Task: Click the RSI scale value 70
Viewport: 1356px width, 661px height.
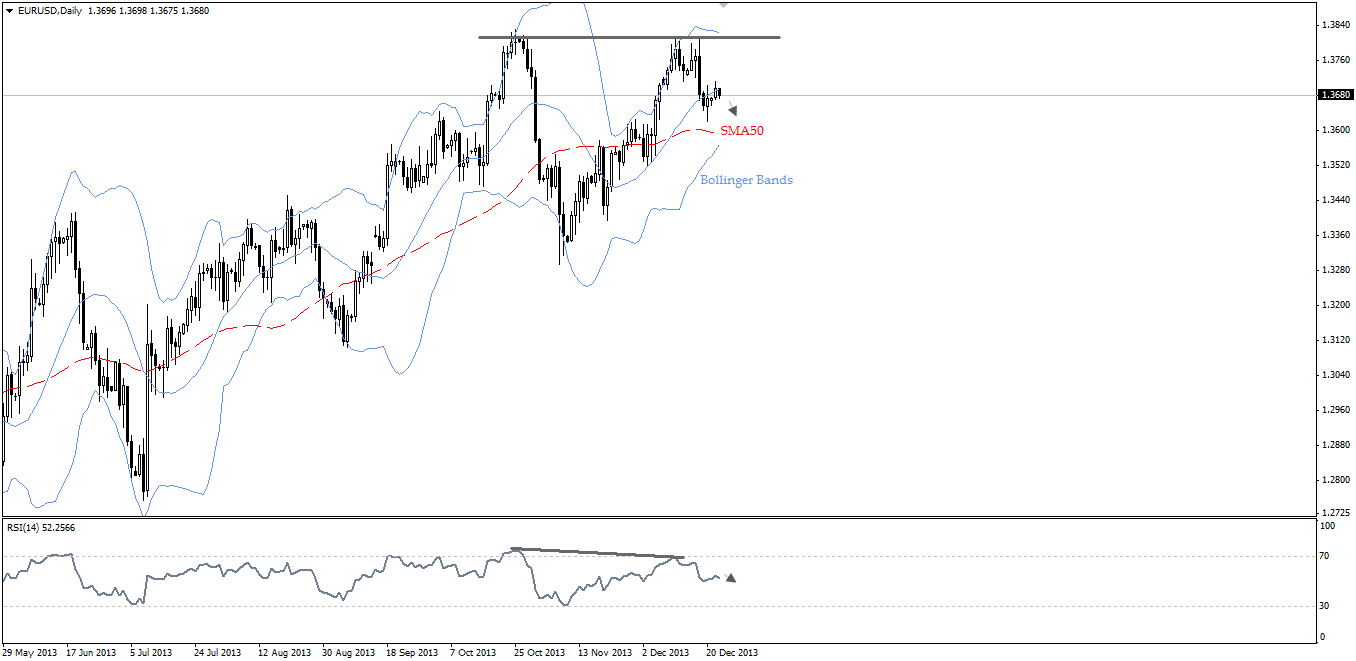Action: [x=1326, y=556]
